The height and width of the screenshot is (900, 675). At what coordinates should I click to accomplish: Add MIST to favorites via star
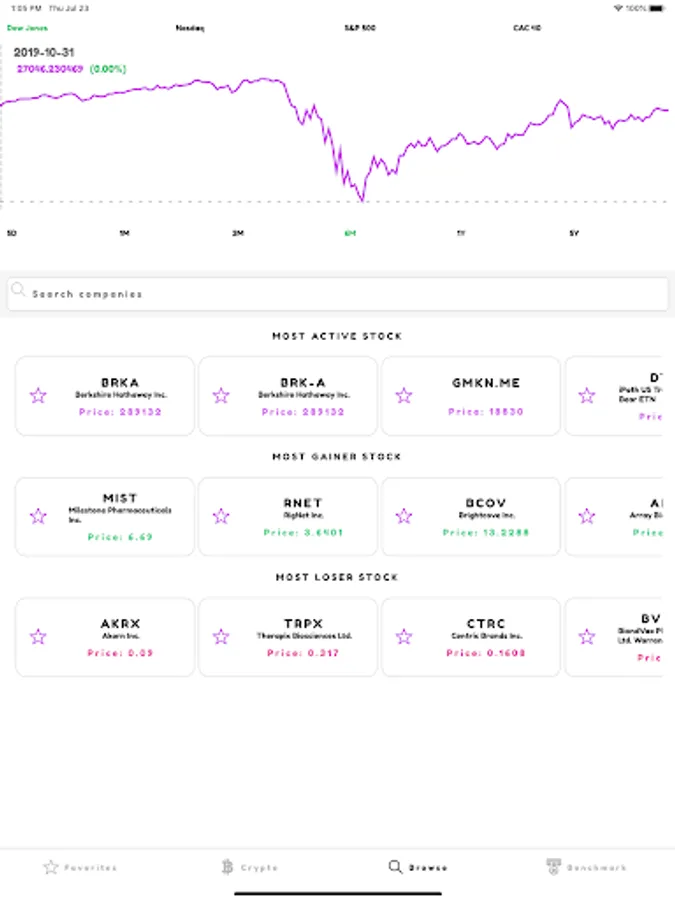coord(38,516)
